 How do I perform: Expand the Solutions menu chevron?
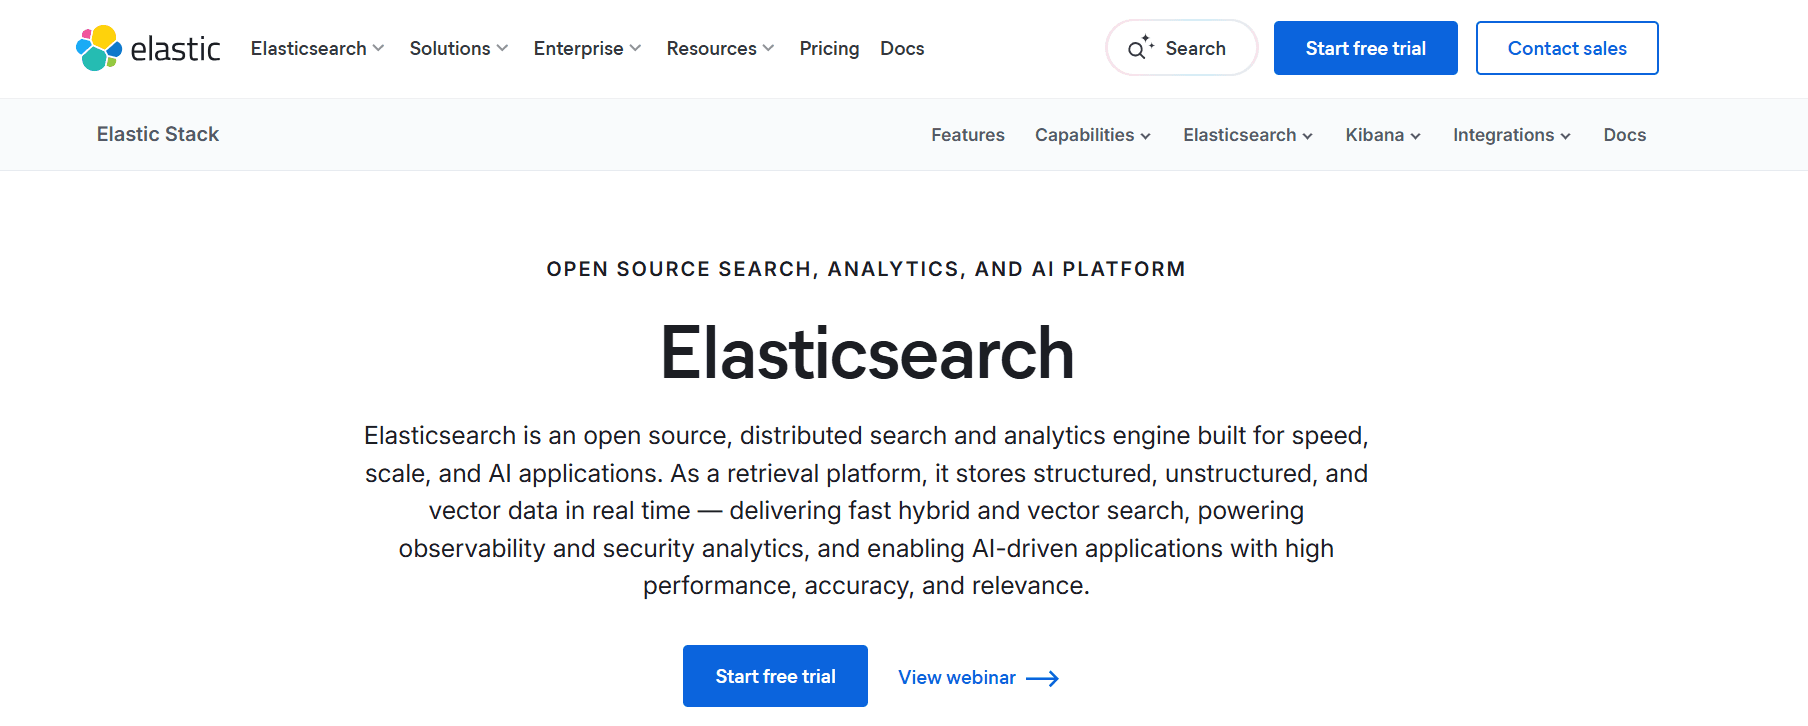[502, 48]
